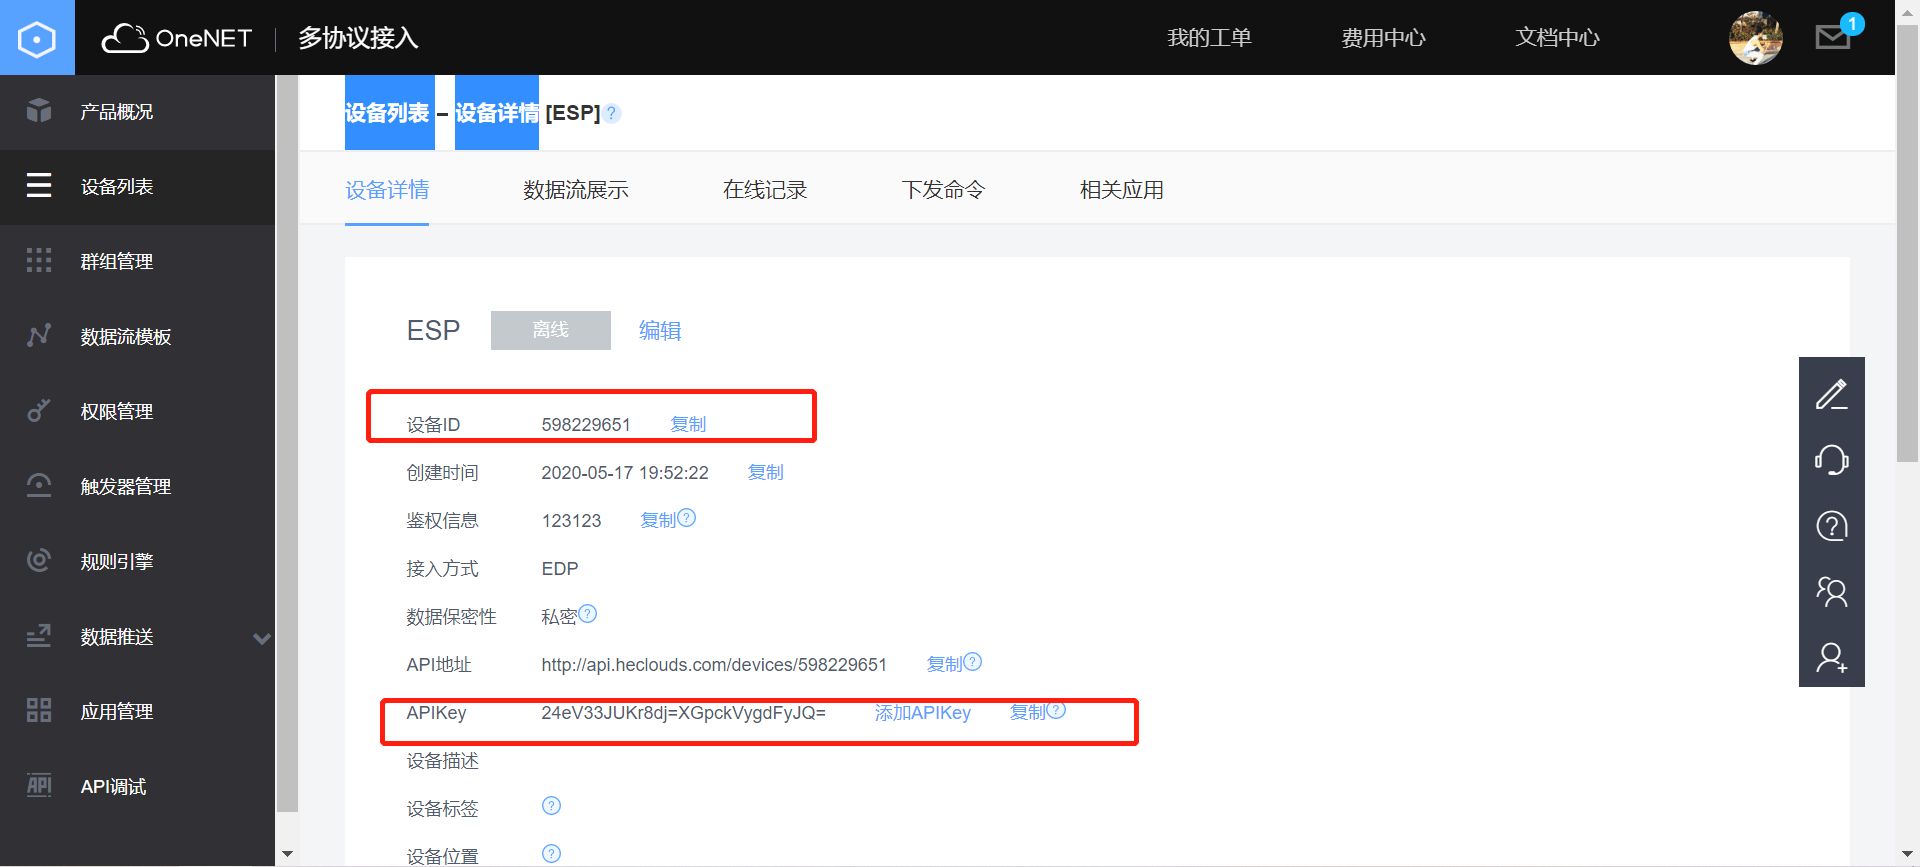Click help icon in 设备位置 row
1920x867 pixels.
[551, 853]
